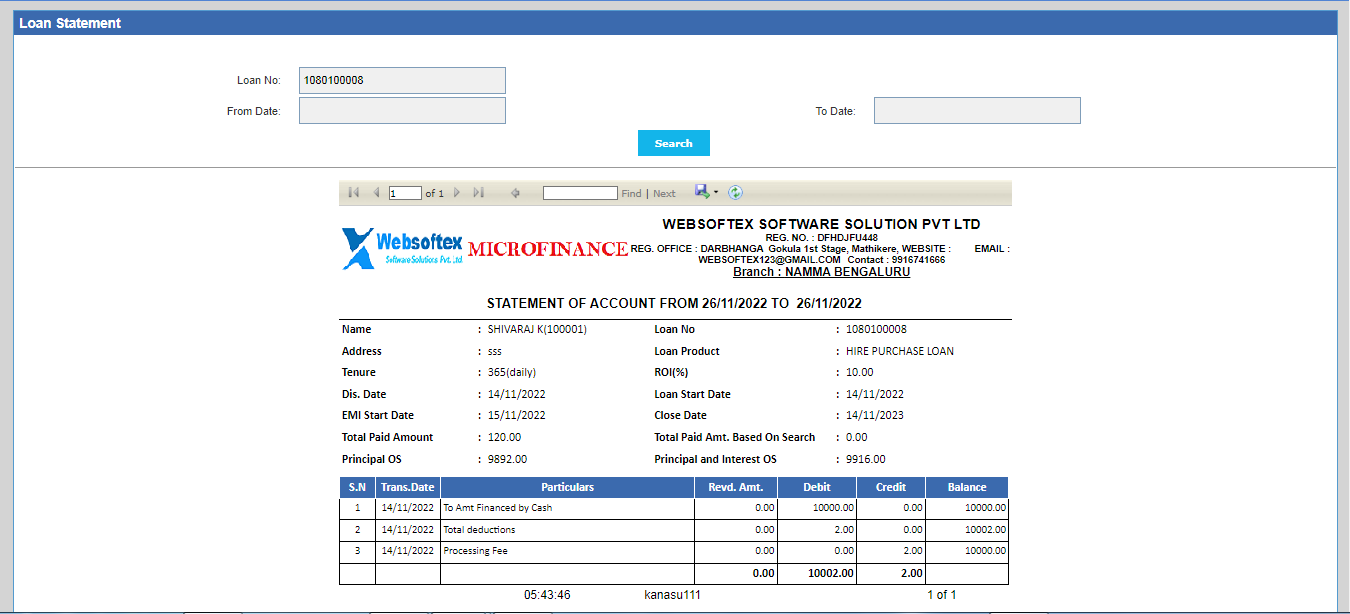Click the EMI Start Date value 15/11/2022
1350x614 pixels.
(x=517, y=415)
